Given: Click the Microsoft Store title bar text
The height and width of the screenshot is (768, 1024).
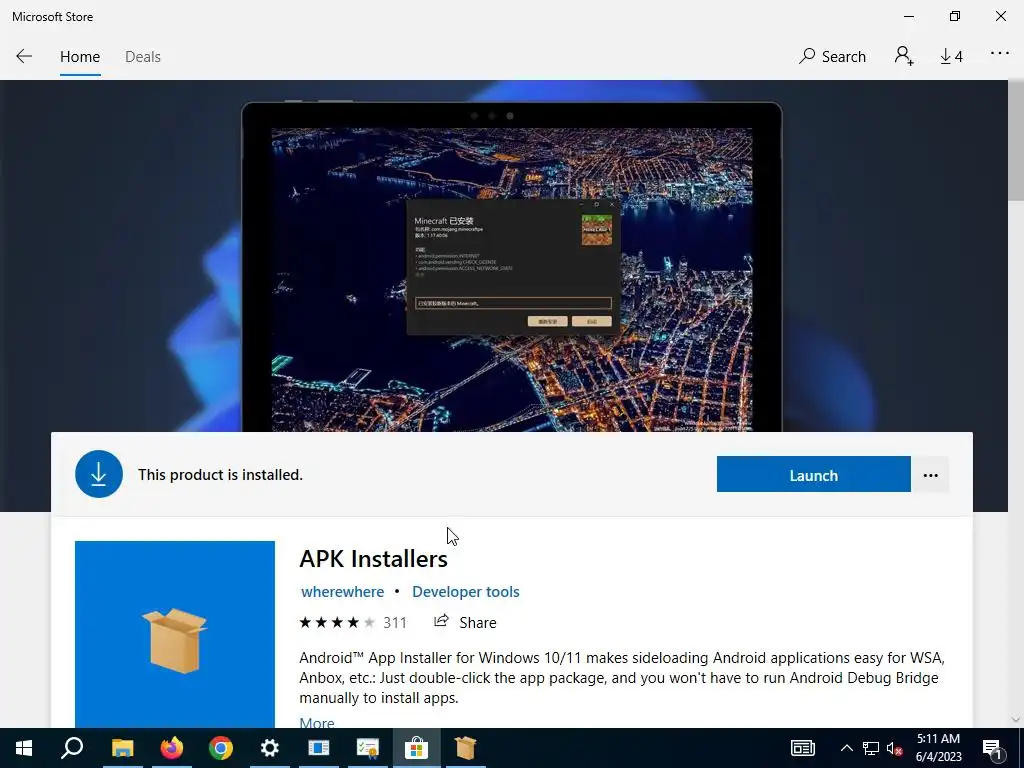Looking at the screenshot, I should (52, 17).
